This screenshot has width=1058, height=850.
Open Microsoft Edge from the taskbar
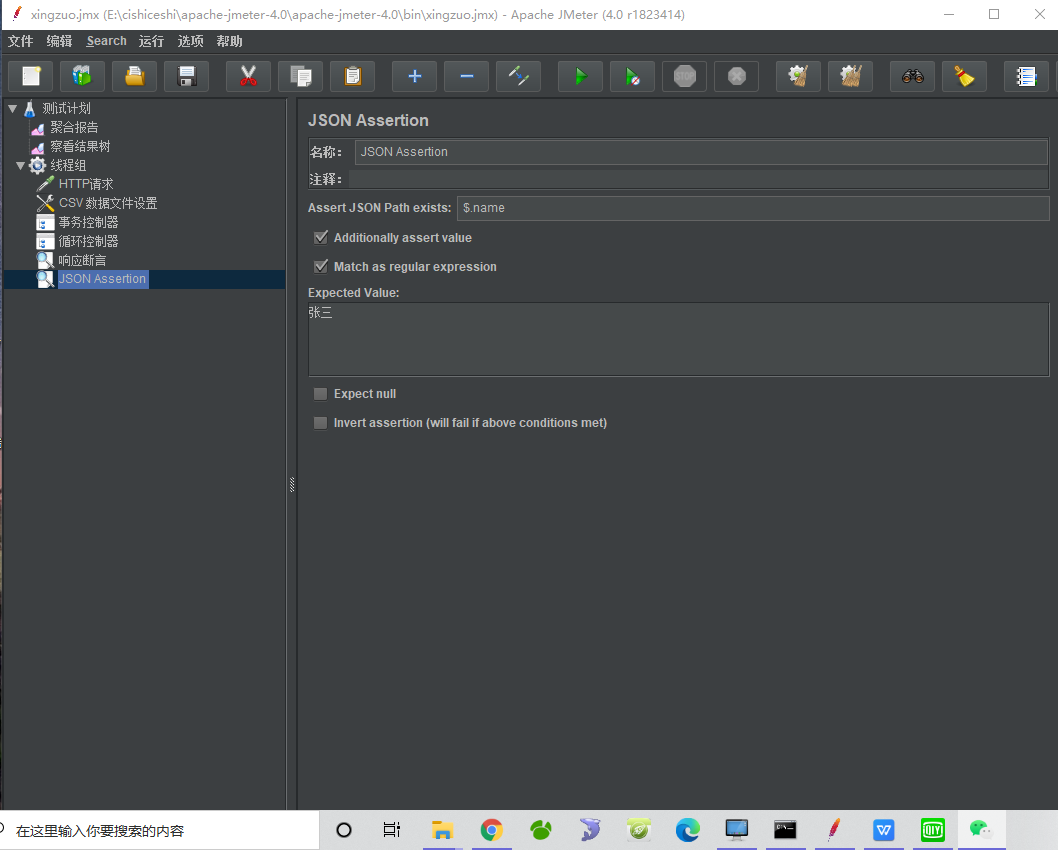[x=687, y=830]
